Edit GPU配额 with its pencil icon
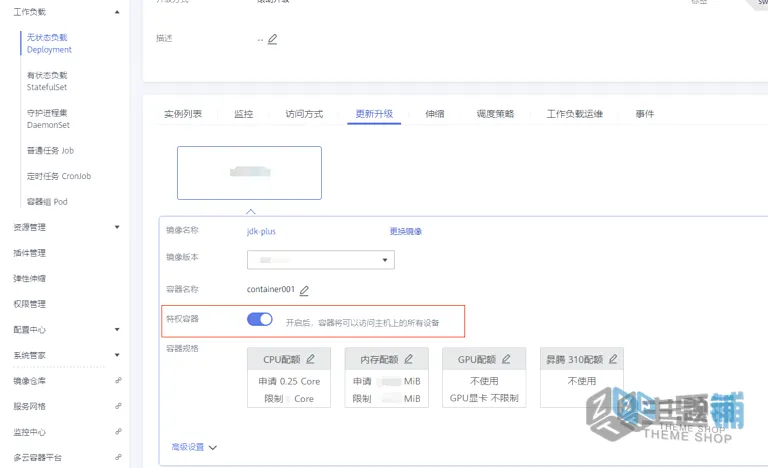768x468 pixels. click(506, 359)
